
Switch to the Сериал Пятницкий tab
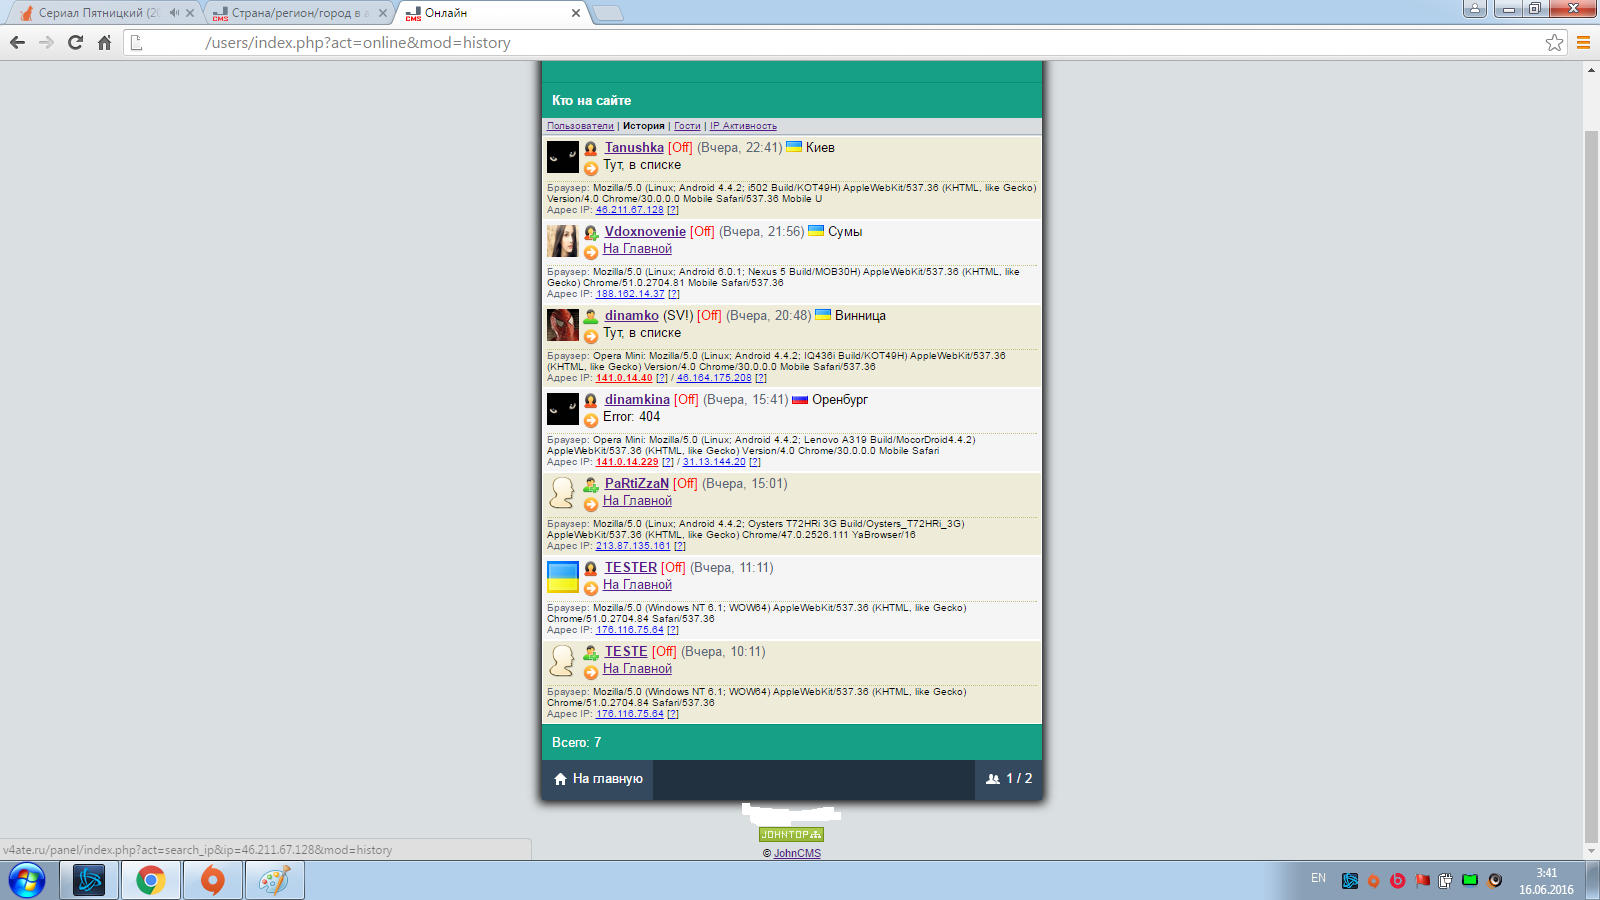tap(100, 13)
